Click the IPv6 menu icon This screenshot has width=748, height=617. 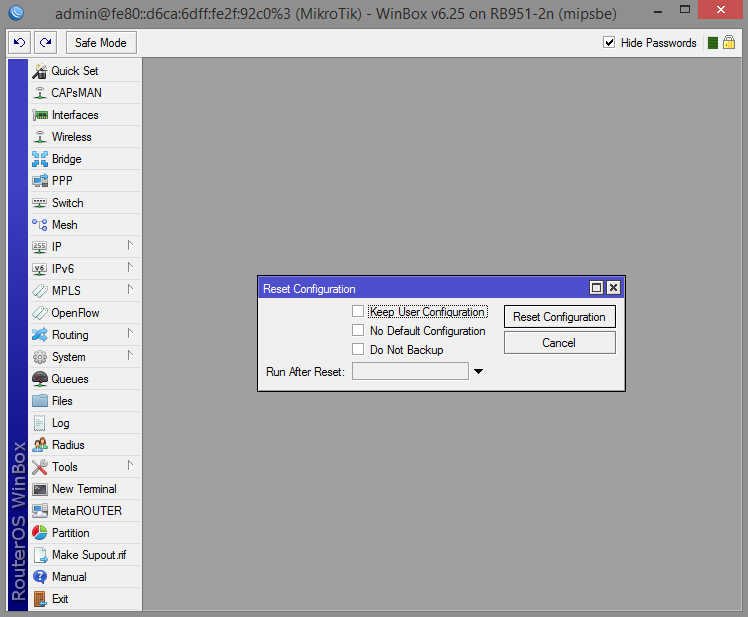click(x=40, y=269)
